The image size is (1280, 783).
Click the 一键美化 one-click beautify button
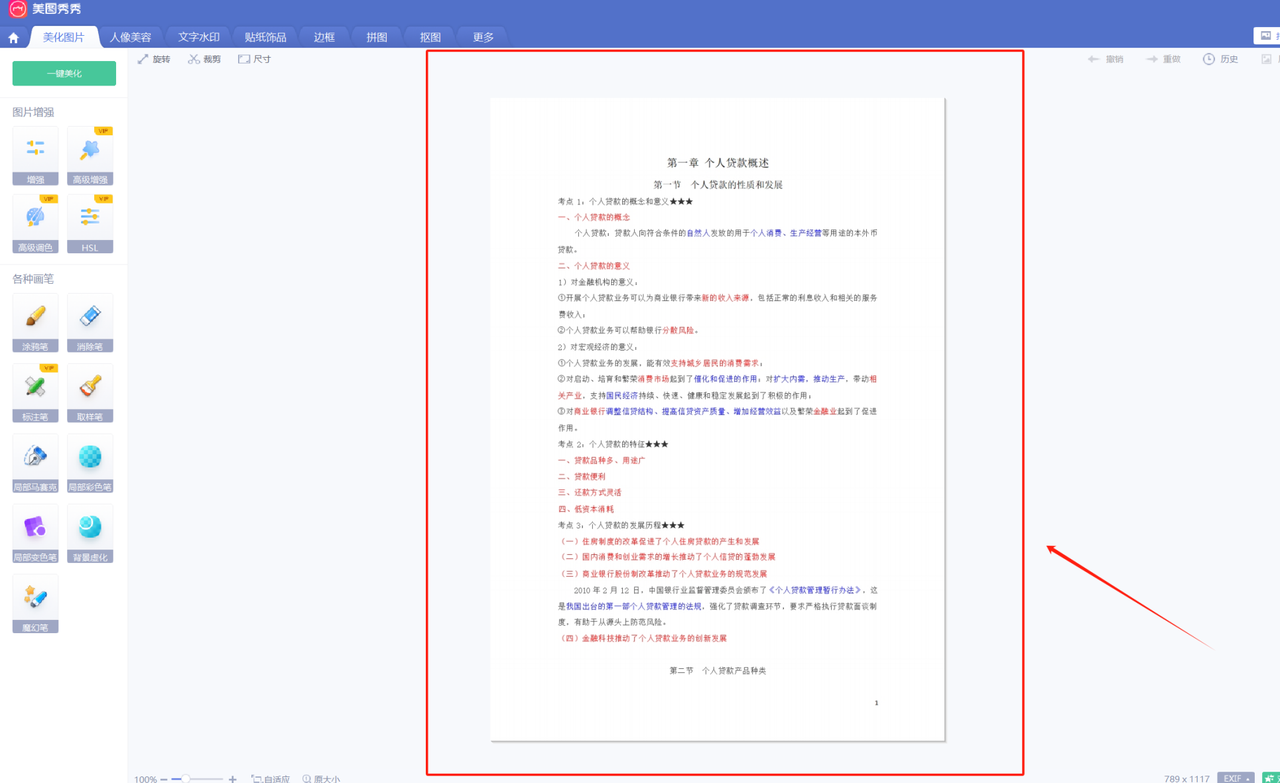(64, 73)
